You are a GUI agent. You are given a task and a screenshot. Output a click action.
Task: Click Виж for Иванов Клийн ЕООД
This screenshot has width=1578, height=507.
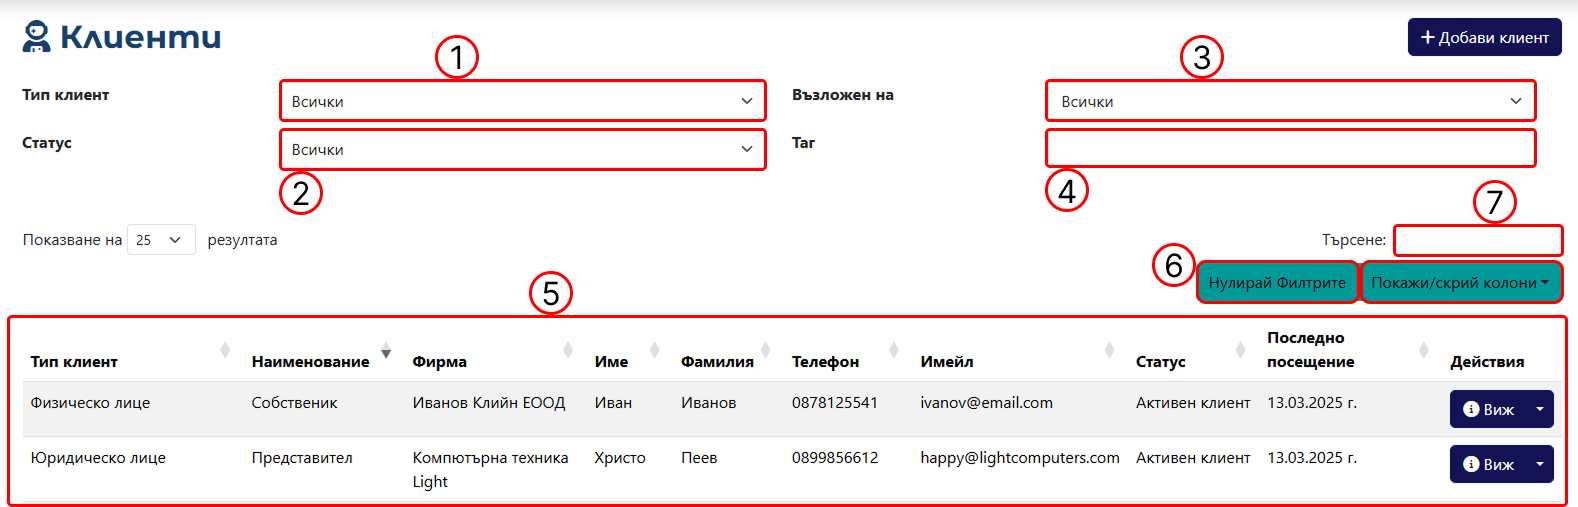(x=1488, y=409)
